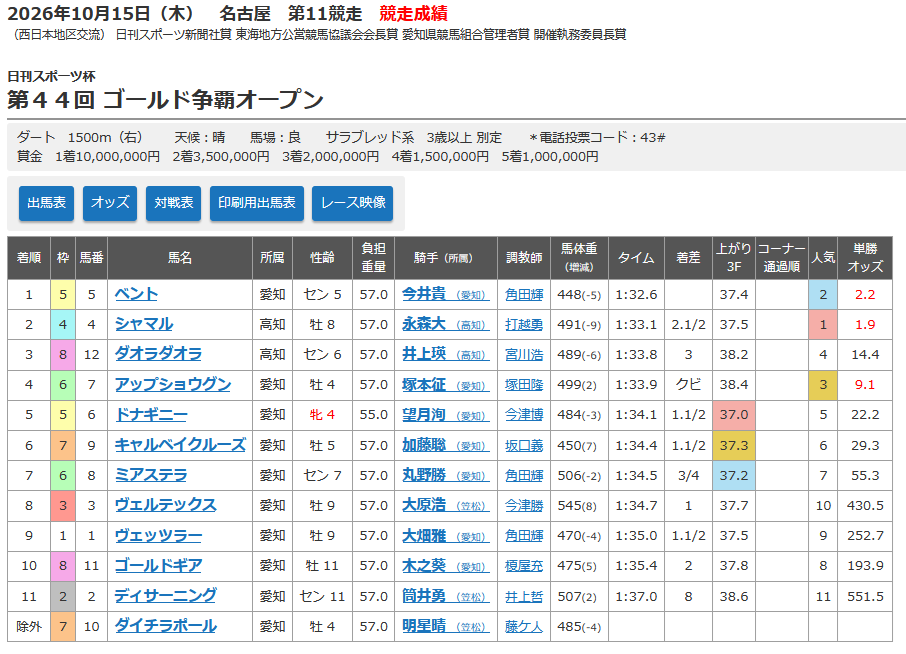
Task: Select odds value 551.5
Action: pos(865,596)
